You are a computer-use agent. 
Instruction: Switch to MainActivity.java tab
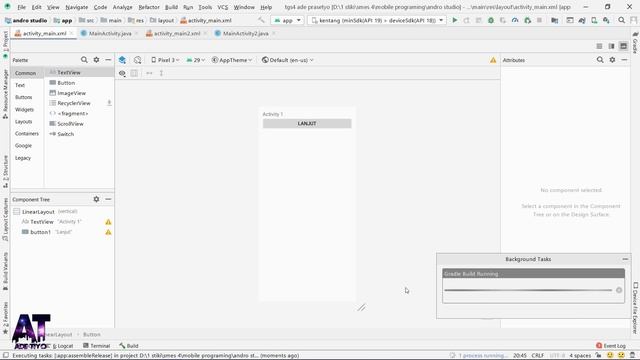pyautogui.click(x=109, y=33)
